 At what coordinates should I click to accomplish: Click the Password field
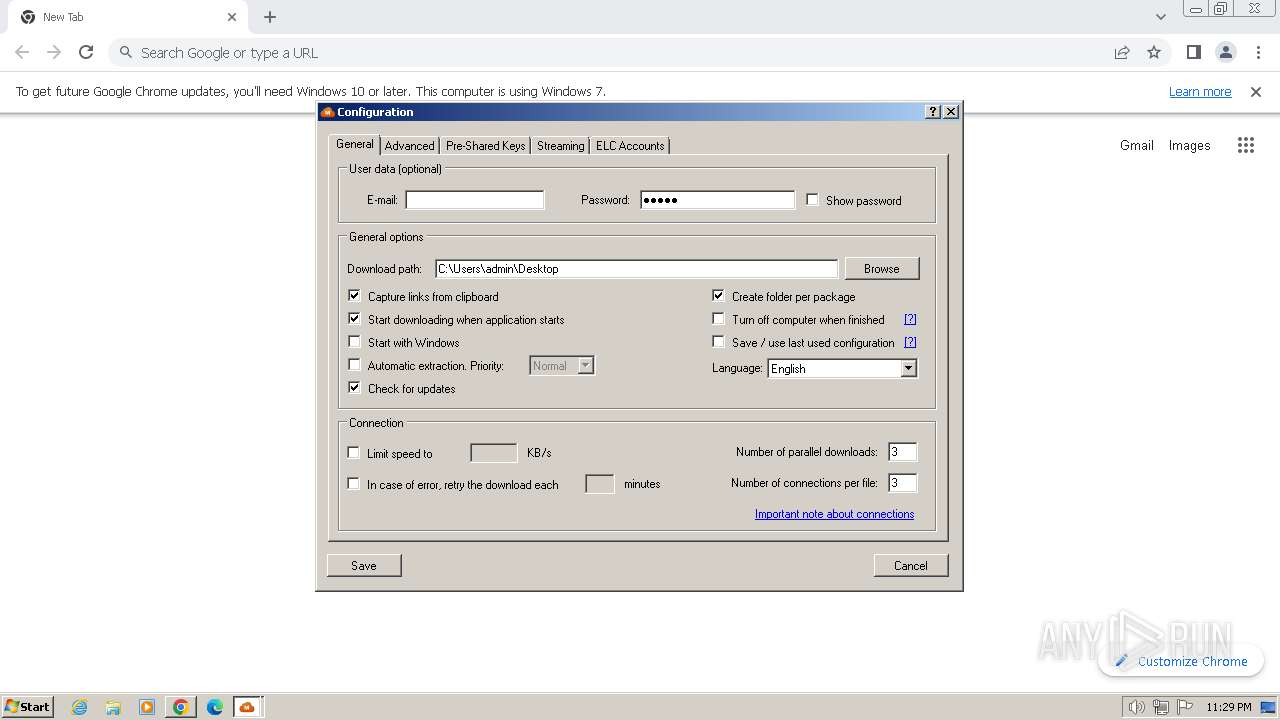(x=717, y=200)
